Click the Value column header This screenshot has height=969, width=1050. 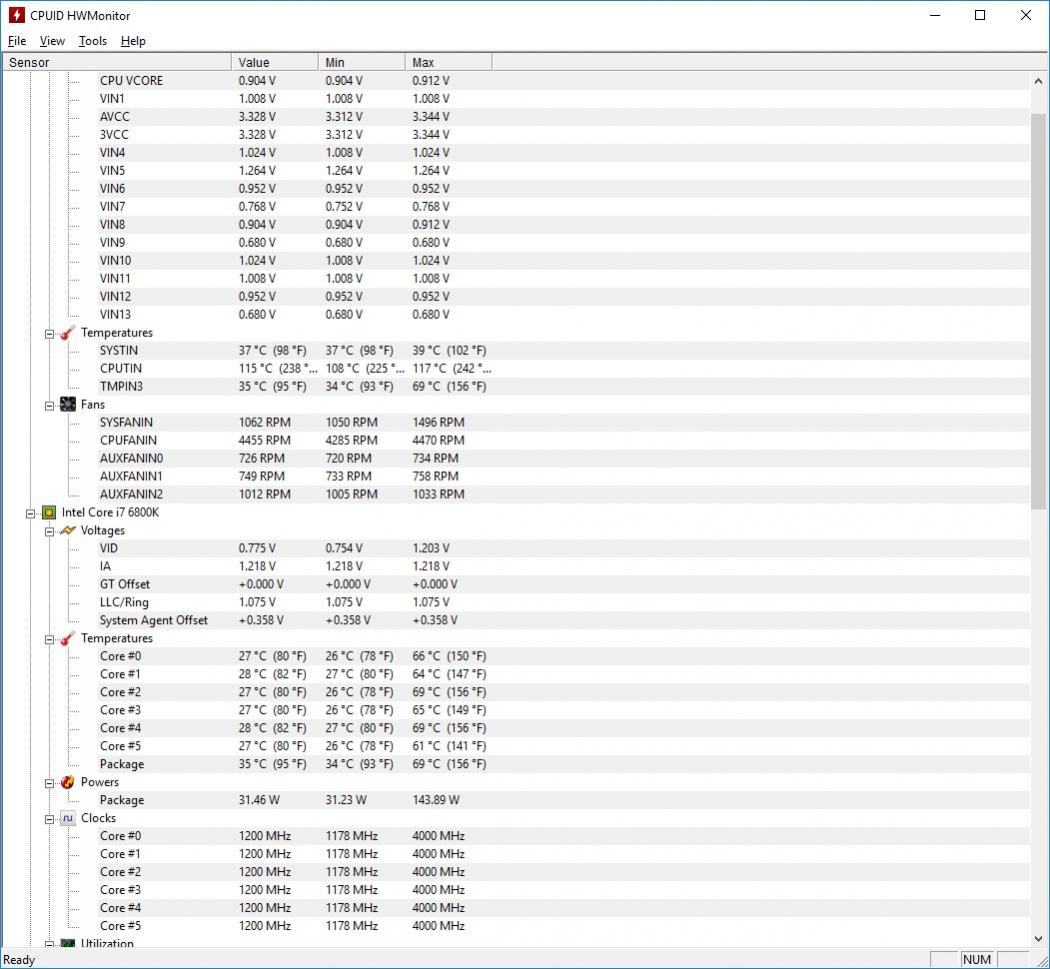[x=275, y=62]
